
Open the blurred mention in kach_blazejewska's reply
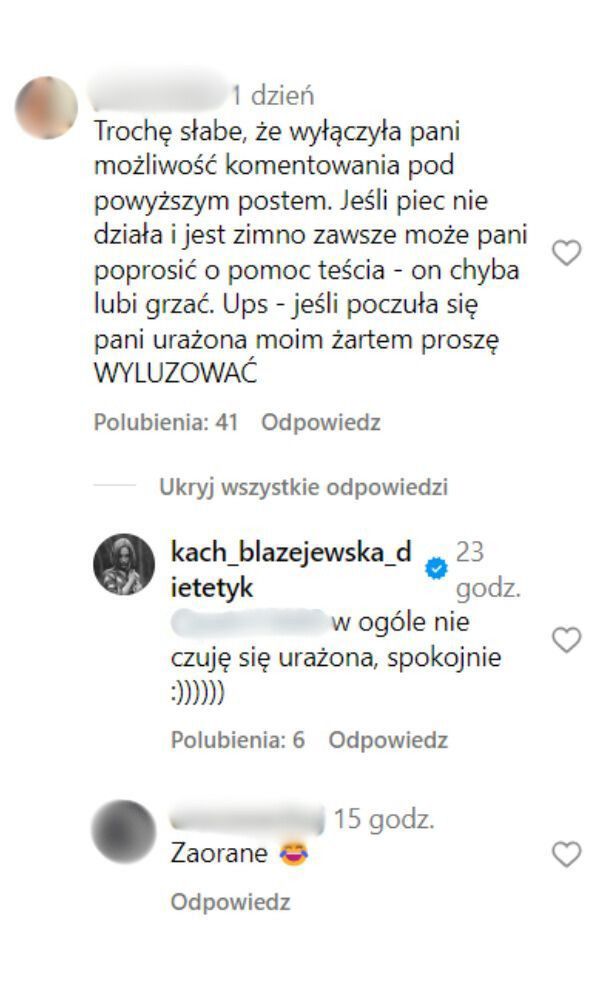(x=250, y=622)
